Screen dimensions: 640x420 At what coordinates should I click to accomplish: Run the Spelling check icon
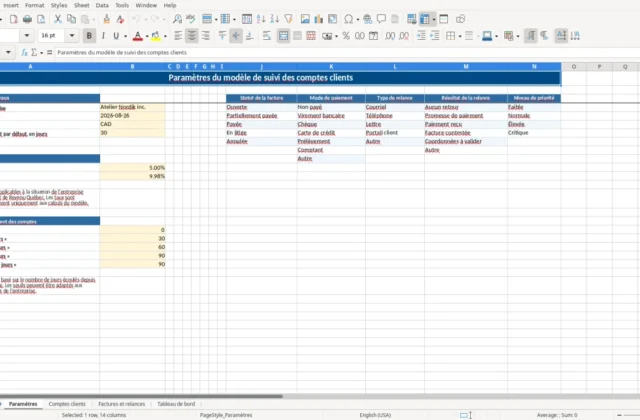click(x=190, y=19)
